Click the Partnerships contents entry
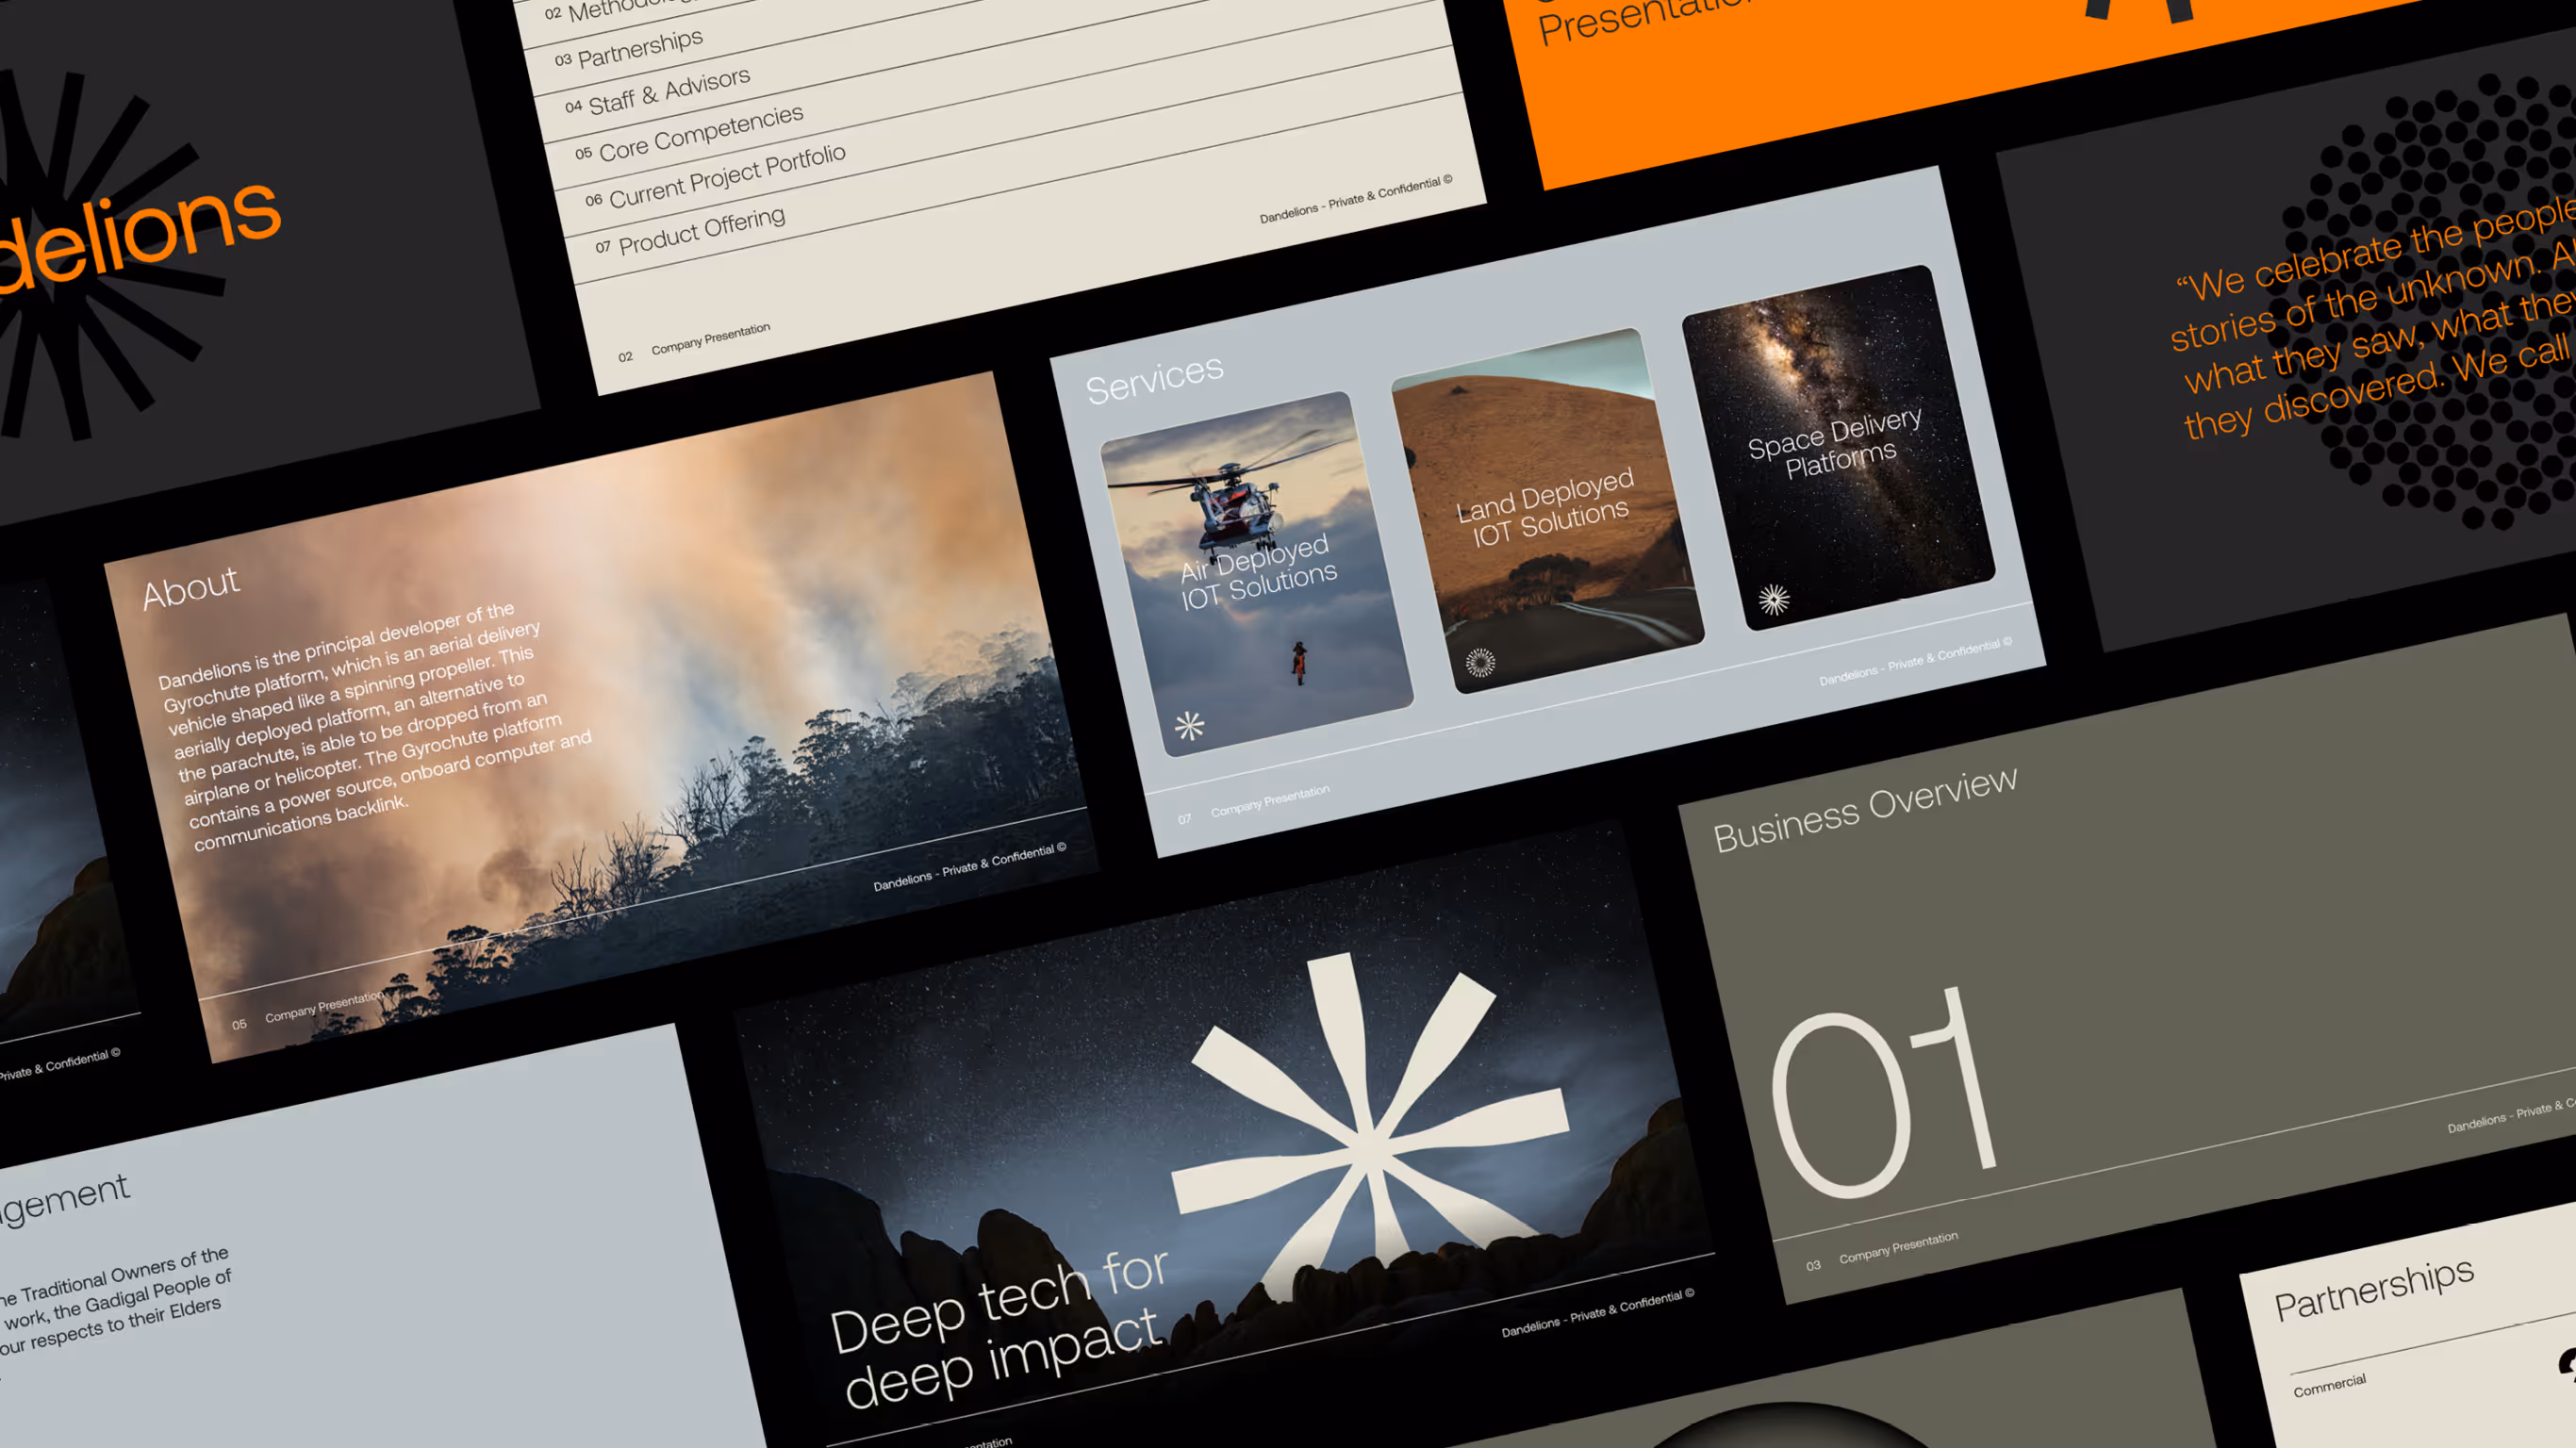The height and width of the screenshot is (1448, 2576). (640, 47)
